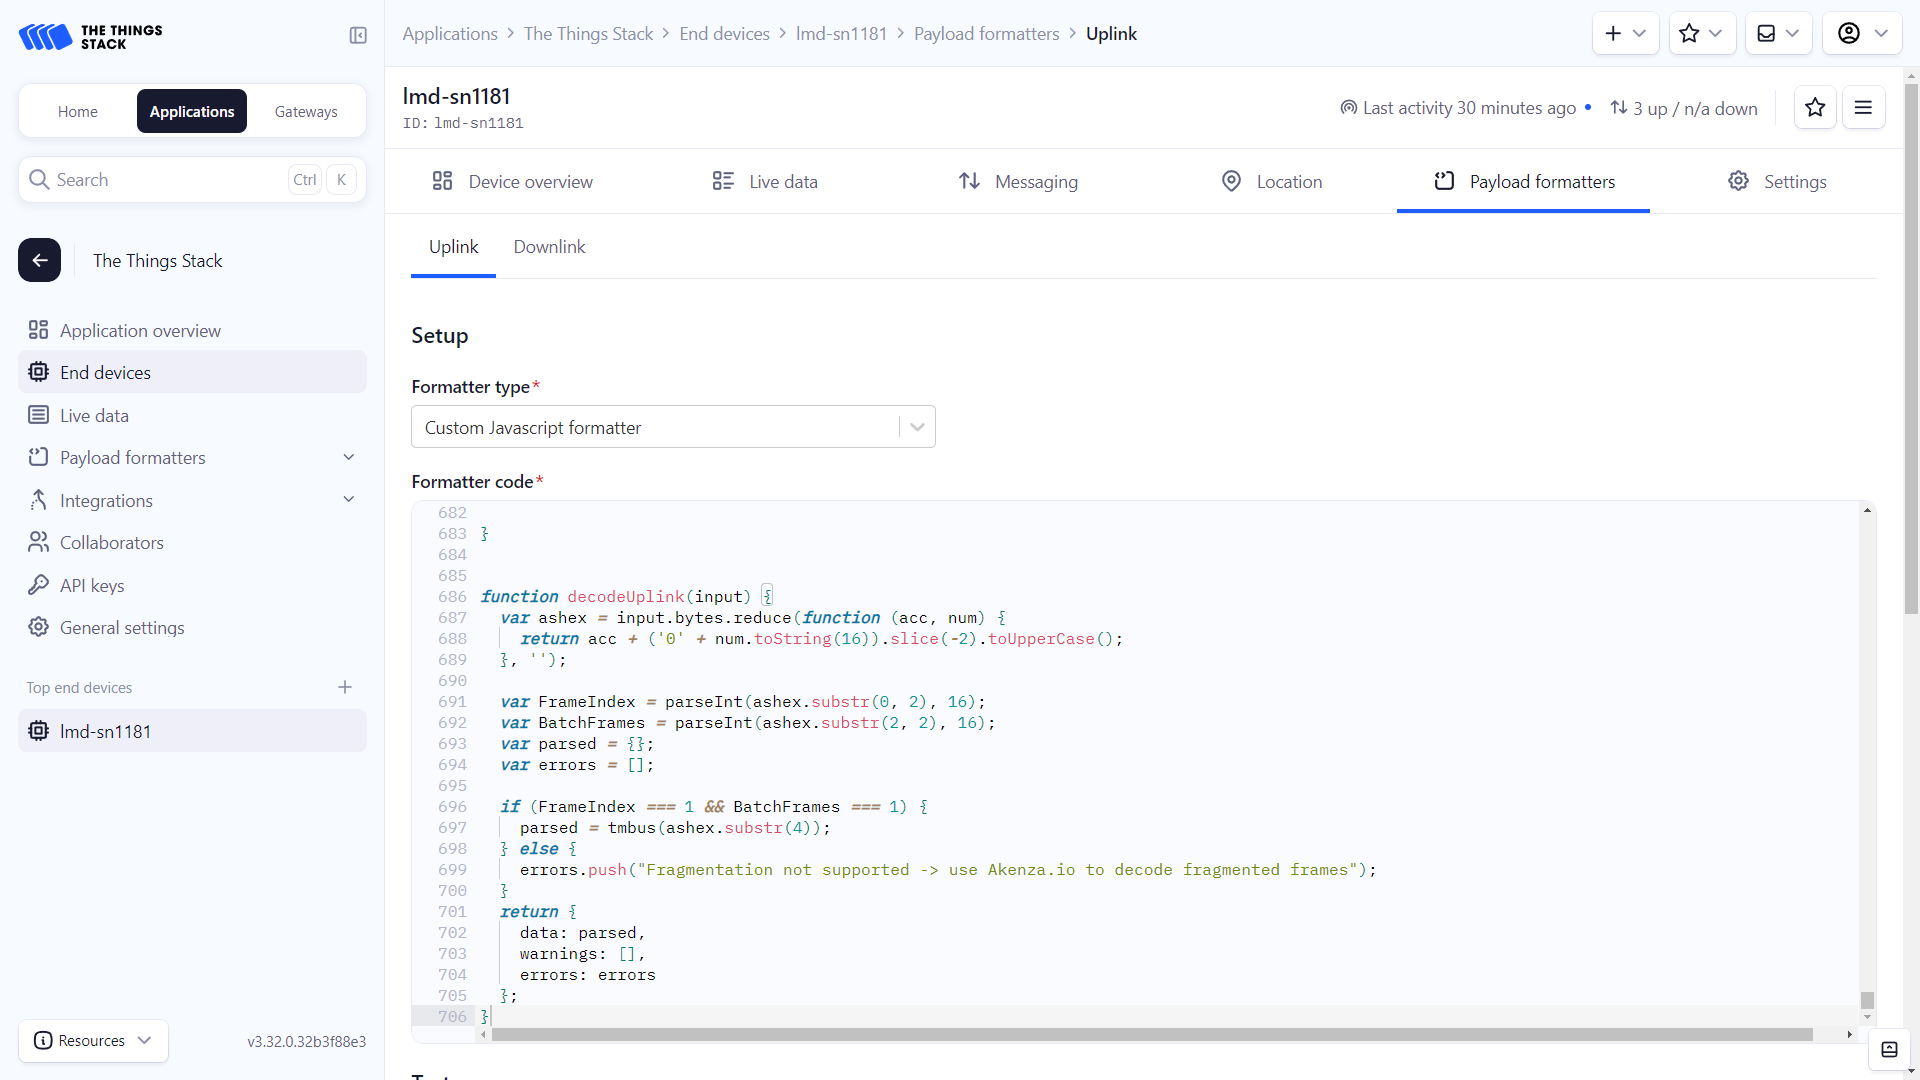Click the star/favorite icon for lmd-sn1181
Image resolution: width=1920 pixels, height=1080 pixels.
1816,107
